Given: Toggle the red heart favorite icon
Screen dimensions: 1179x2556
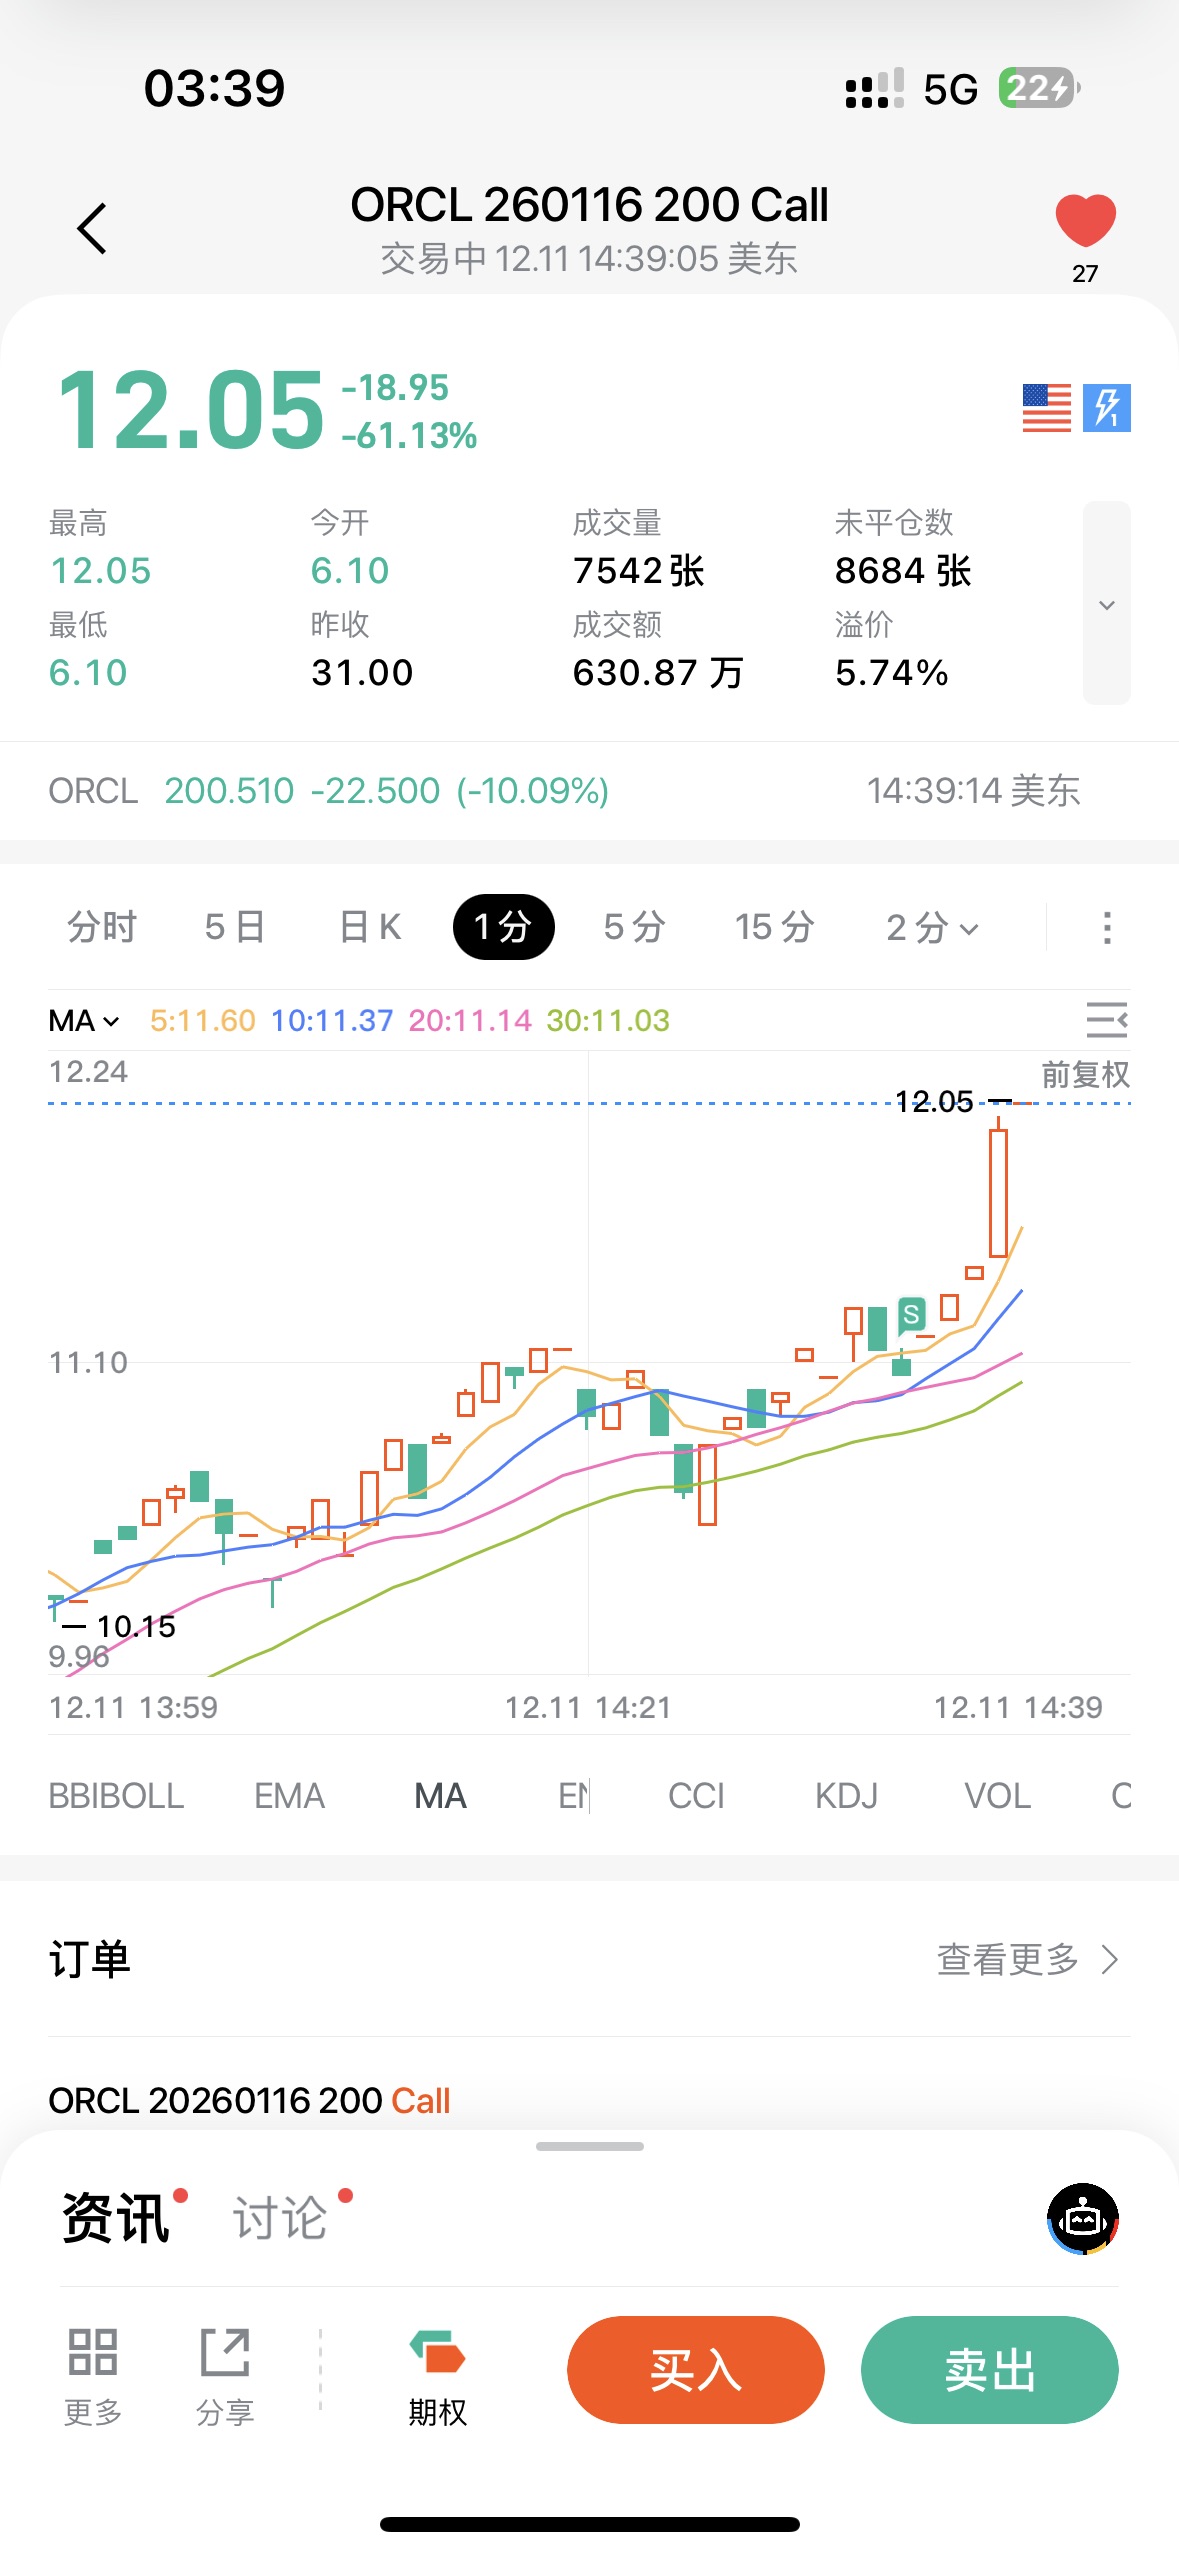Looking at the screenshot, I should (x=1085, y=220).
